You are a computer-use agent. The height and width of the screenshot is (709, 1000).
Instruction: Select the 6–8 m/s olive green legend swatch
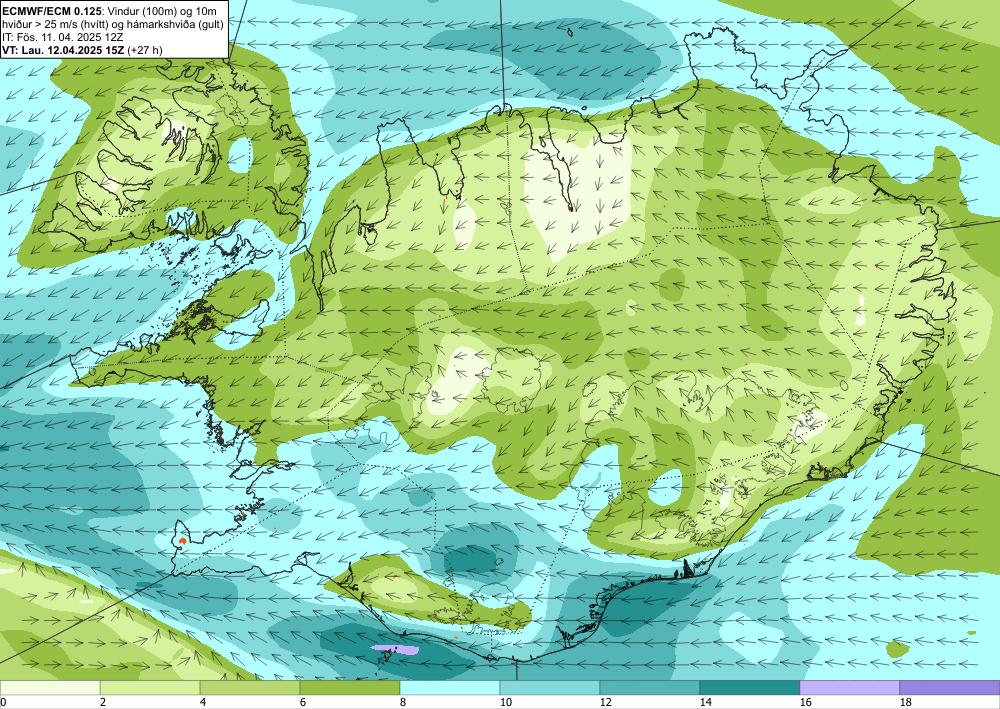click(350, 687)
